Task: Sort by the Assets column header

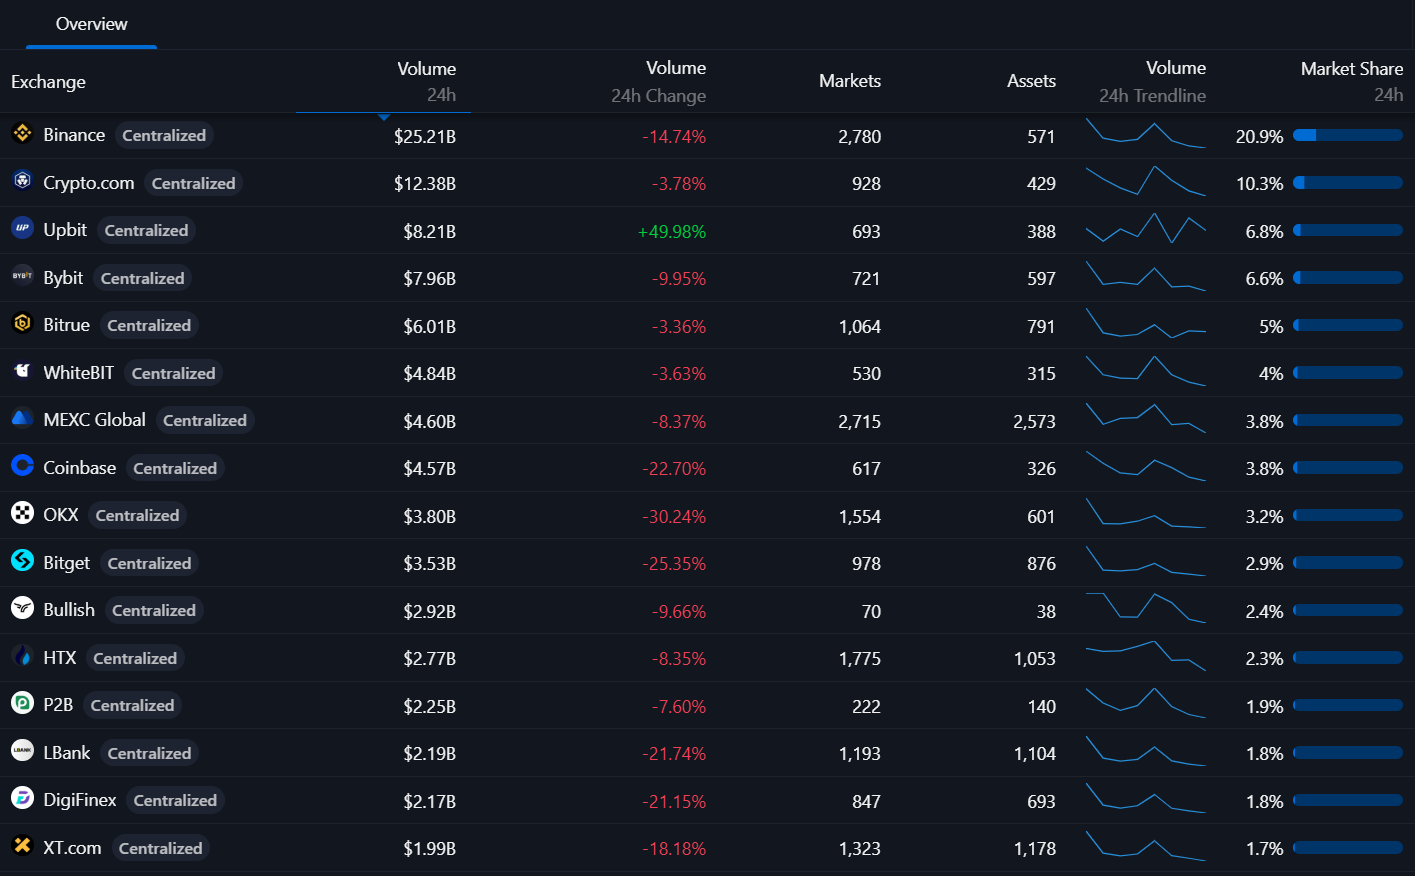Action: [1031, 81]
